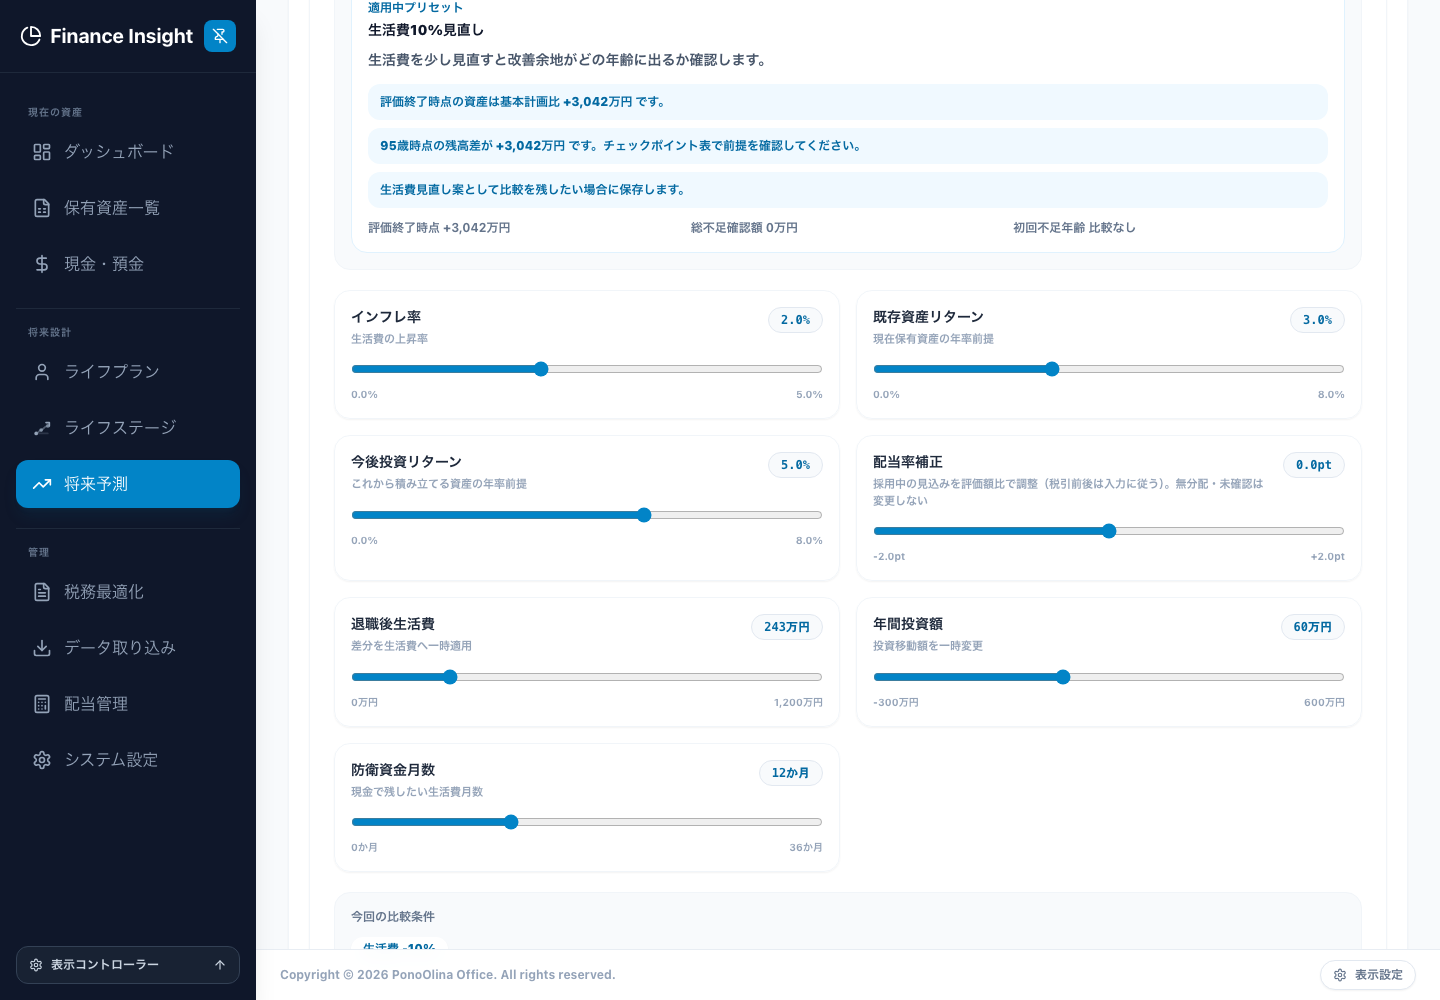Viewport: 1440px width, 1000px height.
Task: Click the 現金・預金 dollar icon
Action: pos(42,264)
